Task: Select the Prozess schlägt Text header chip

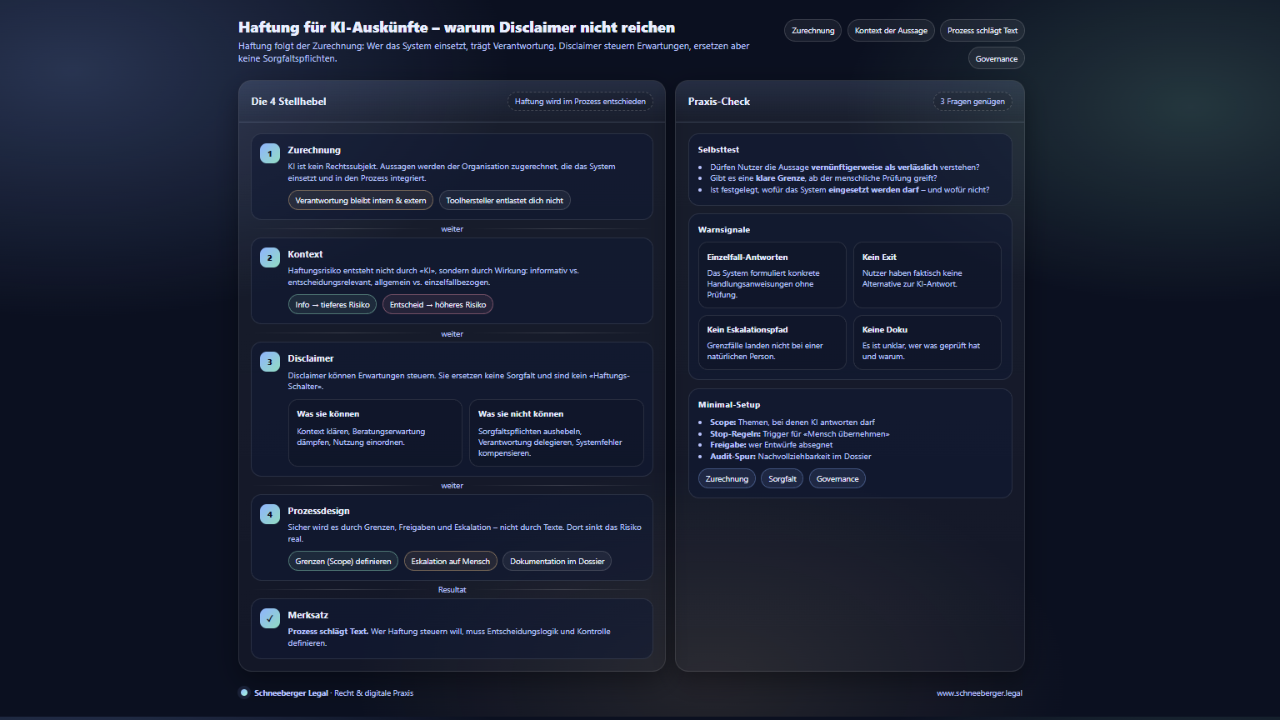Action: click(x=982, y=31)
